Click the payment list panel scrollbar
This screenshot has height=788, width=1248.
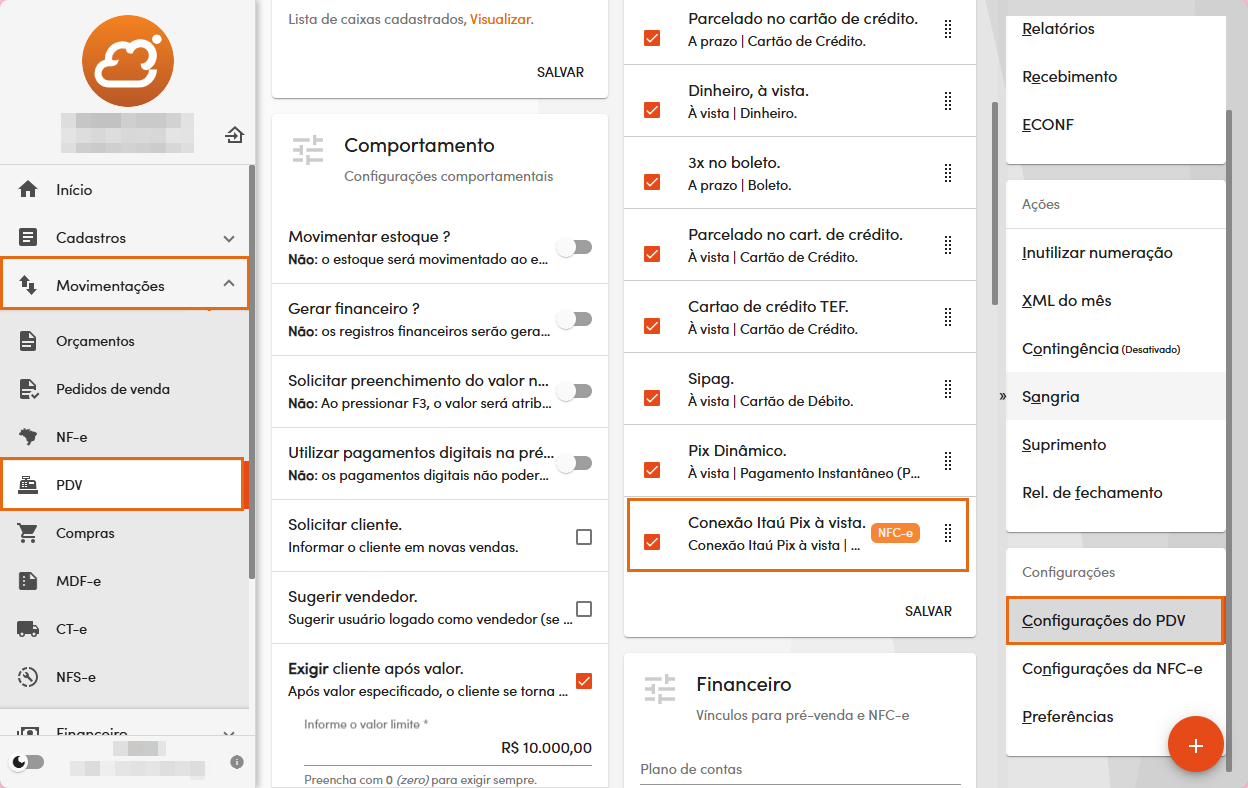click(994, 202)
